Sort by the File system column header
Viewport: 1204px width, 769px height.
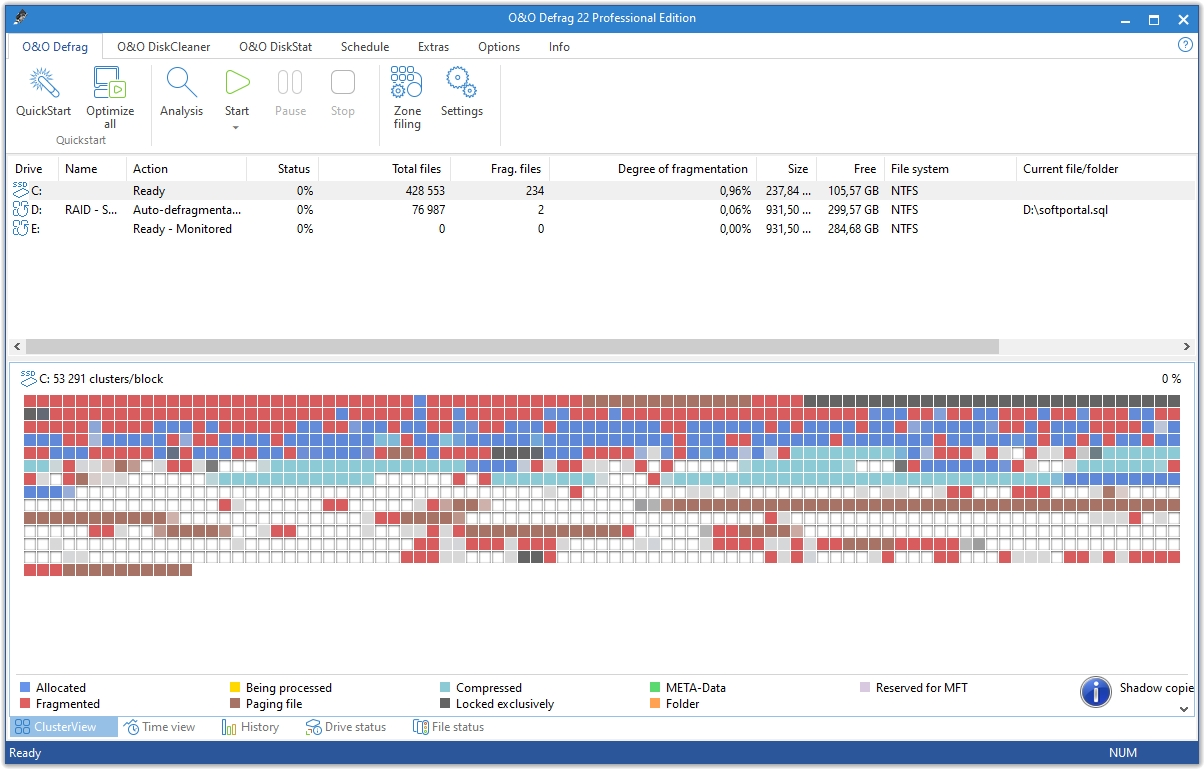pos(950,169)
